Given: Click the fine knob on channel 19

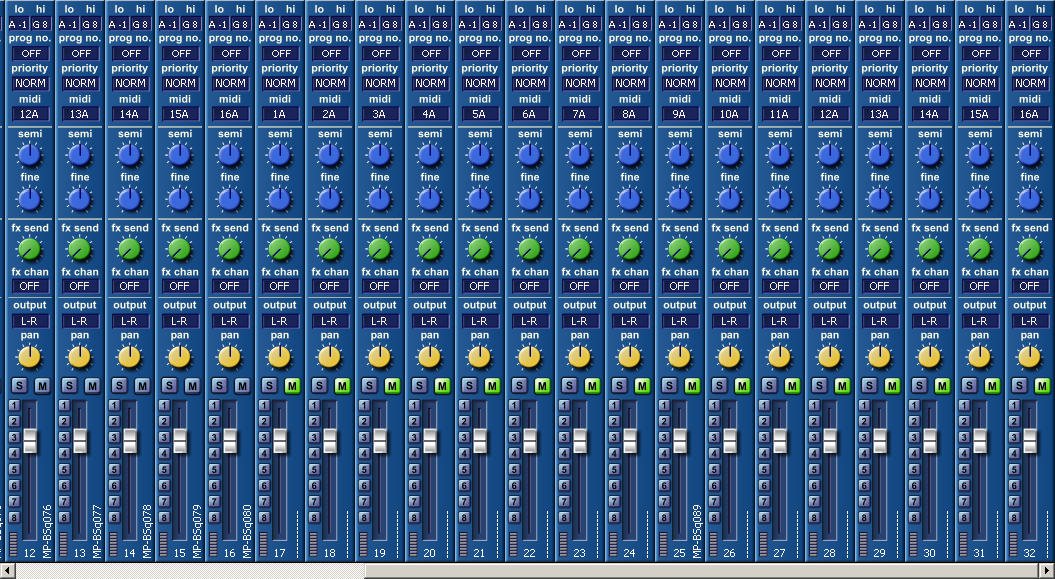Looking at the screenshot, I should point(379,199).
